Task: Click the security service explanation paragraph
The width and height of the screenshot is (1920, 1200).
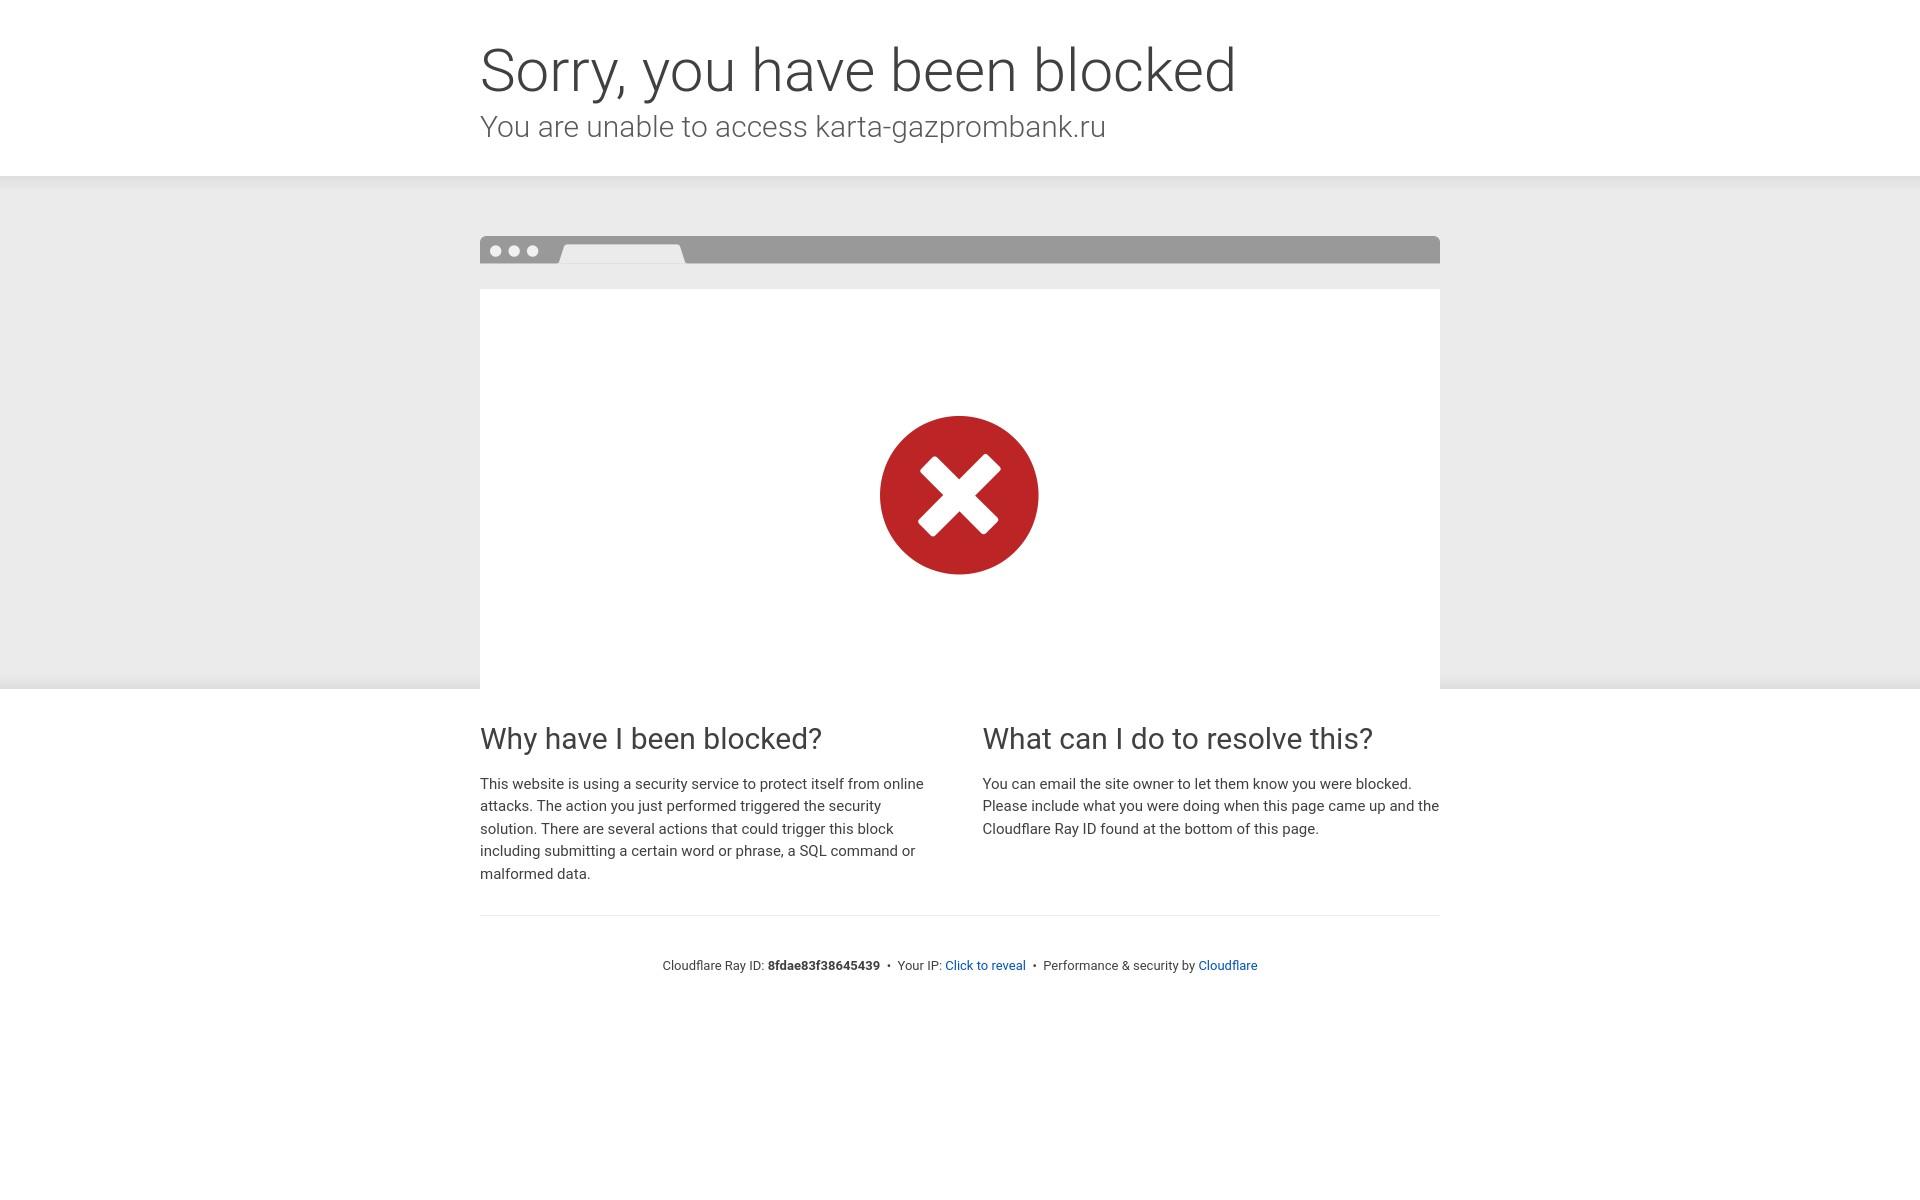Action: pyautogui.click(x=702, y=829)
